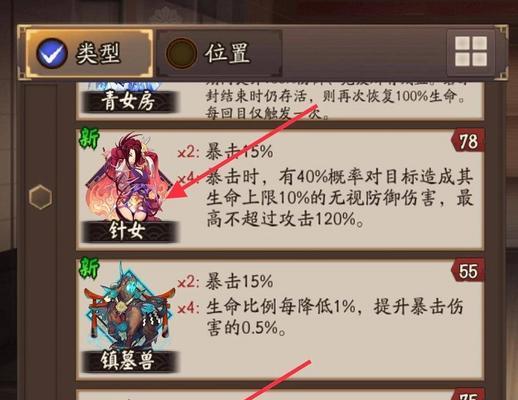This screenshot has width=518, height=400.
Task: Open the grid view icon
Action: coord(471,52)
